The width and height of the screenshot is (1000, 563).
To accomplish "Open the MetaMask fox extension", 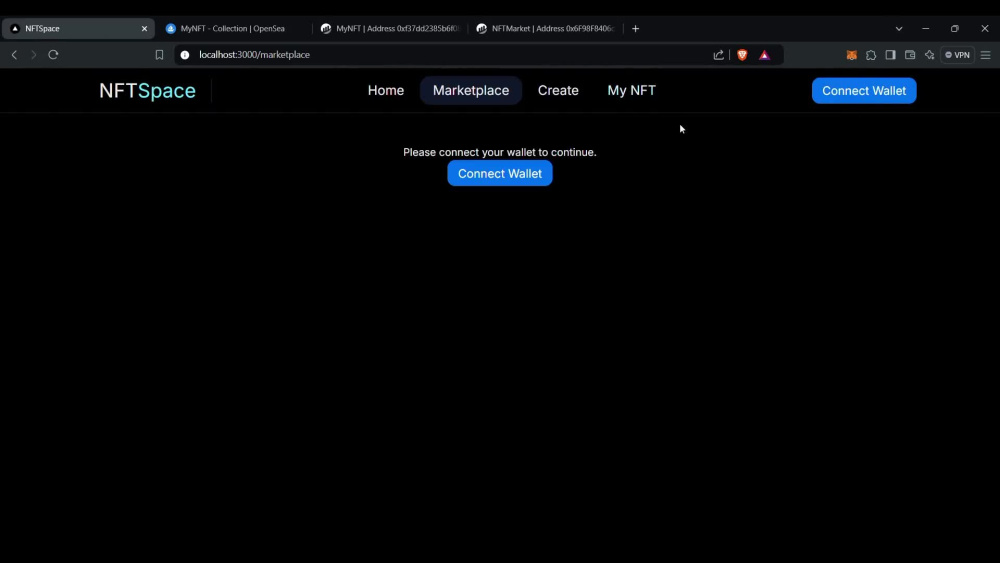I will (x=851, y=55).
